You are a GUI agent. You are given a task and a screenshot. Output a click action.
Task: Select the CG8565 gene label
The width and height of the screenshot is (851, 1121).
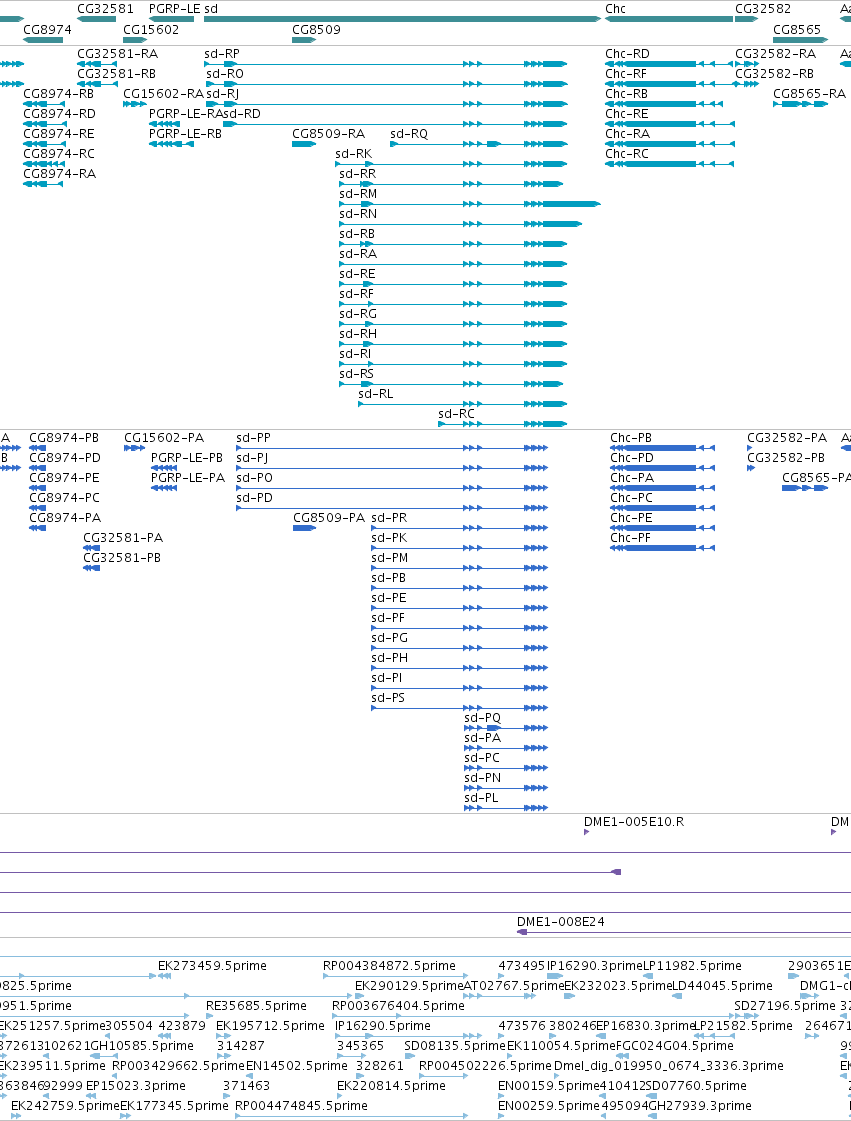[797, 29]
